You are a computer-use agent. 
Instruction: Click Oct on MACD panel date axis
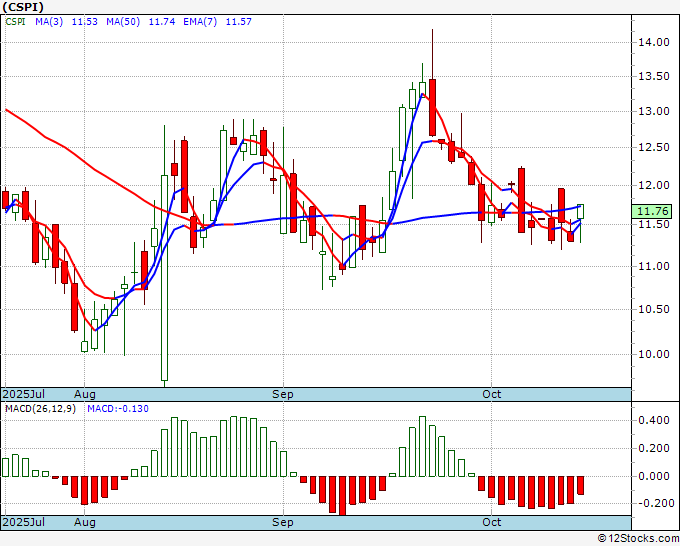coord(492,522)
